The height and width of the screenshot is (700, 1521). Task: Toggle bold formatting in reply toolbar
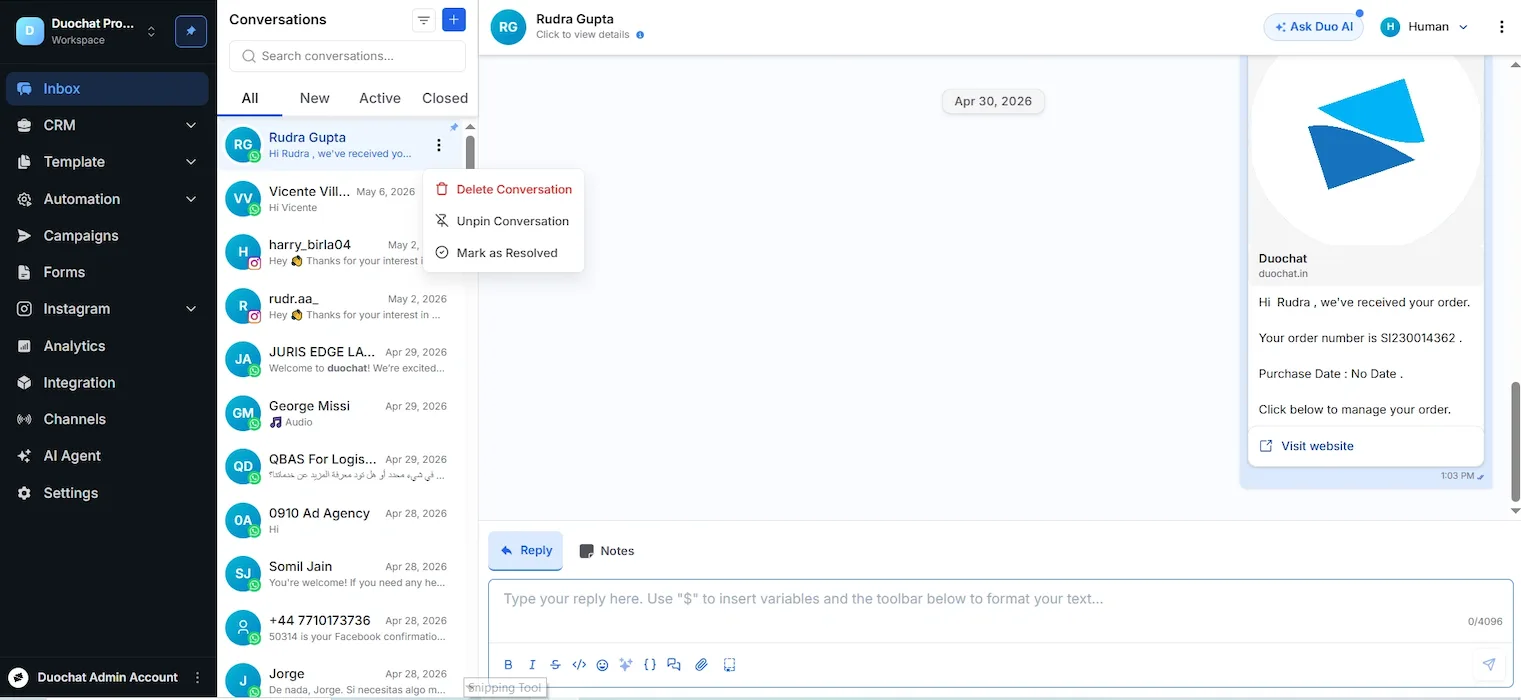(508, 665)
